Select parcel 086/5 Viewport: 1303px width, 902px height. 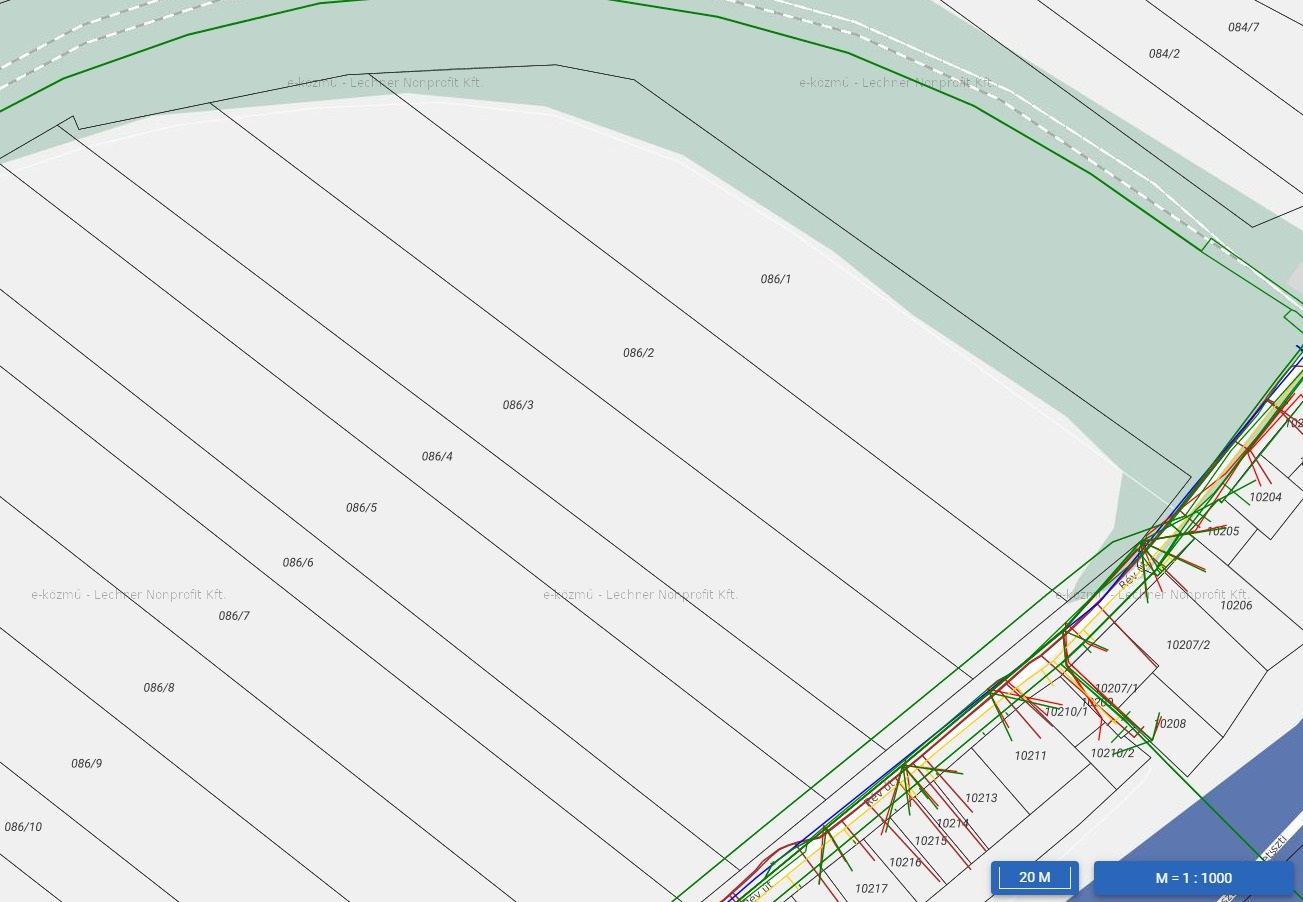pyautogui.click(x=361, y=508)
